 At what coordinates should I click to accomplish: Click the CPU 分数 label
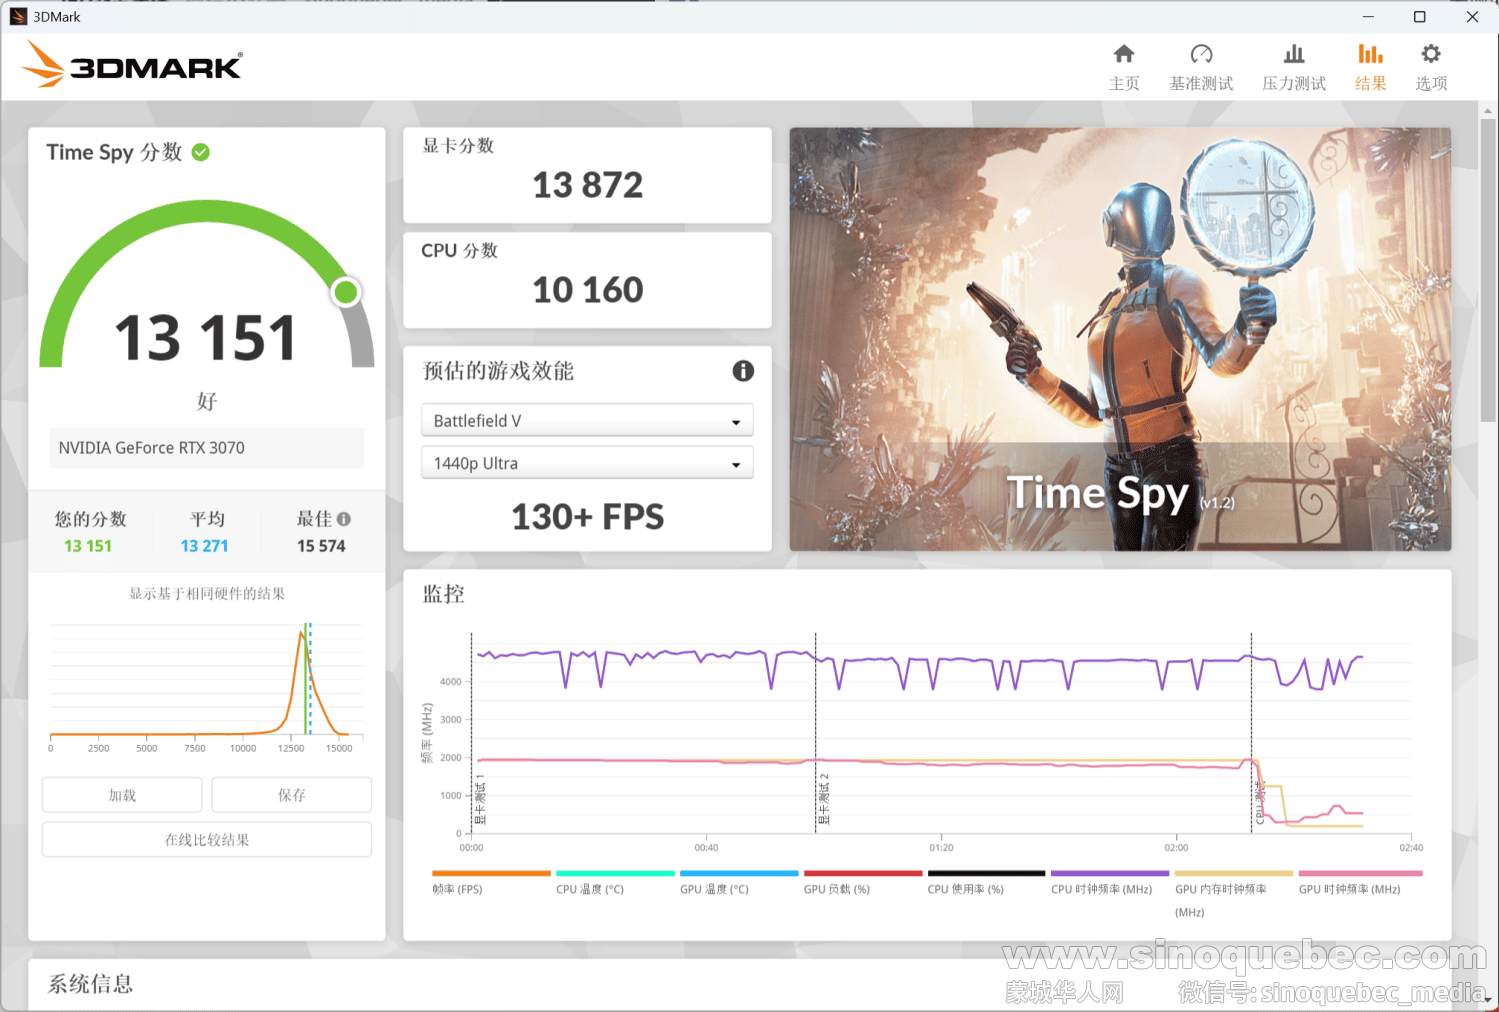click(x=459, y=251)
